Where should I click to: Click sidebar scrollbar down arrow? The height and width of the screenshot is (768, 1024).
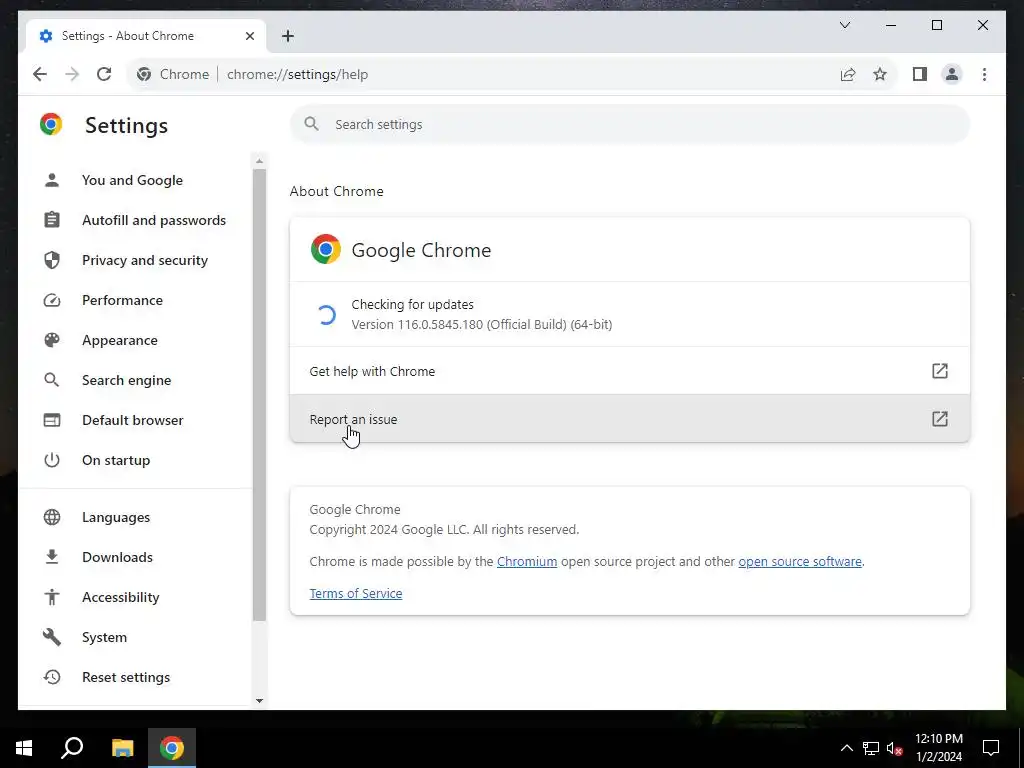click(x=259, y=701)
